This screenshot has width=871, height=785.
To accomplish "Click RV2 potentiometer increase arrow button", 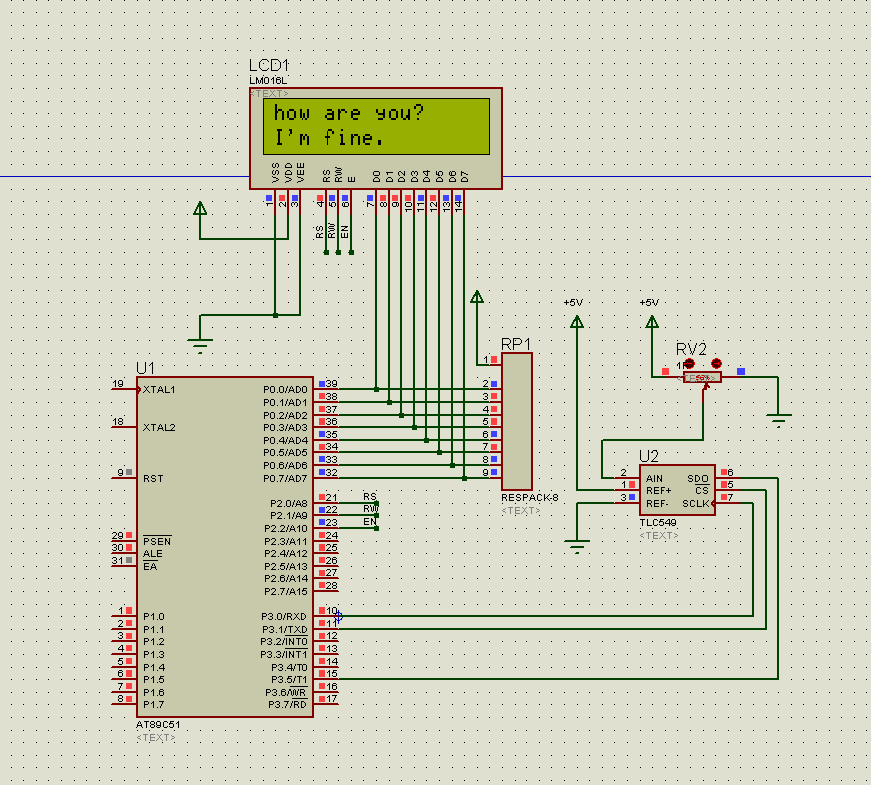I will pyautogui.click(x=717, y=363).
